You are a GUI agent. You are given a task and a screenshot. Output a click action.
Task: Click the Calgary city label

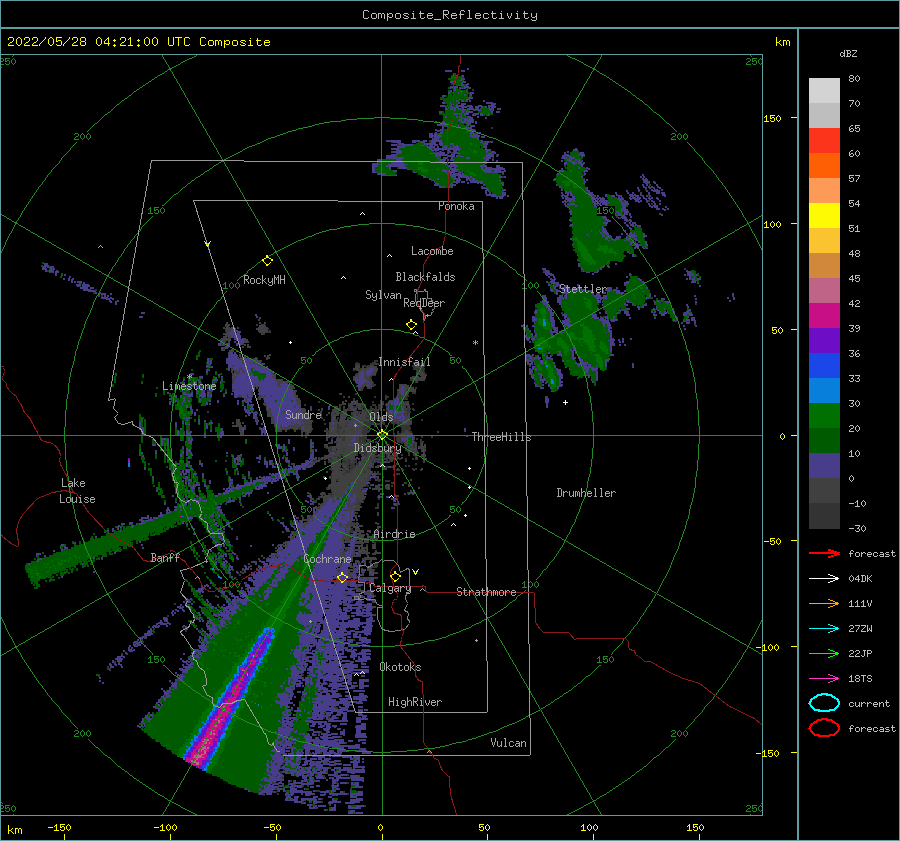pyautogui.click(x=390, y=588)
